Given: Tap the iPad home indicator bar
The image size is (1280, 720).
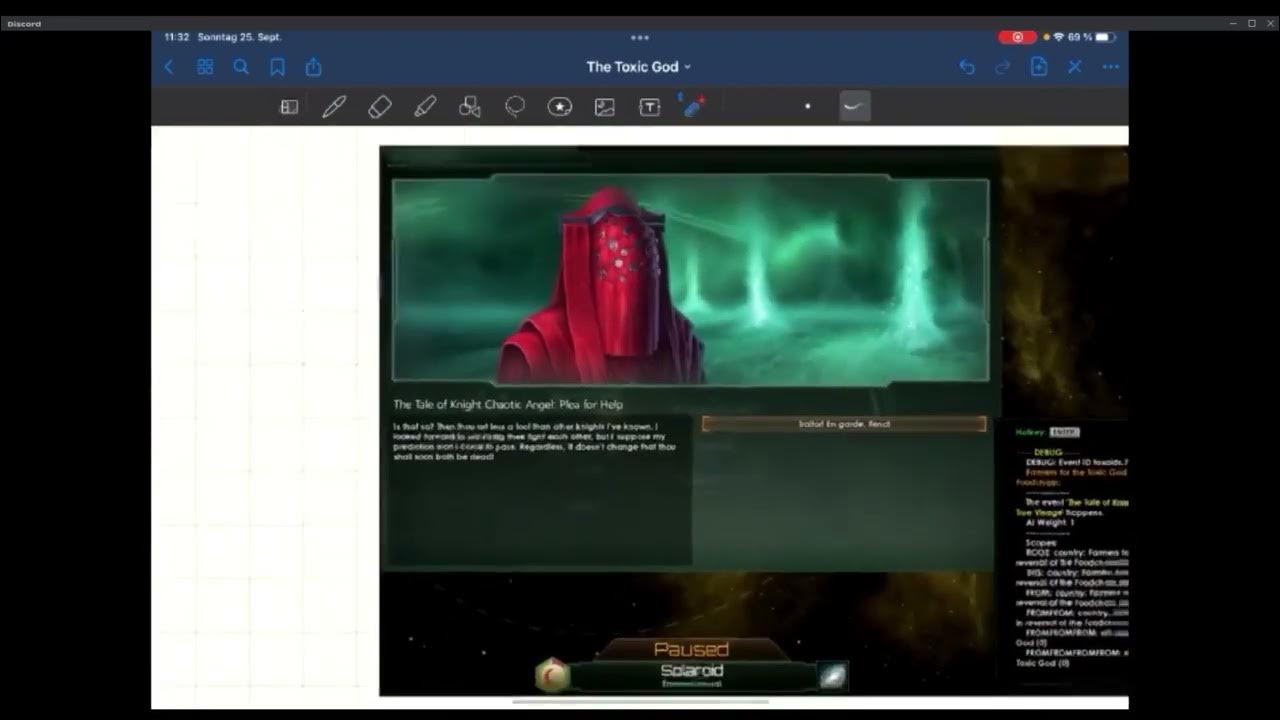Looking at the screenshot, I should [x=640, y=702].
